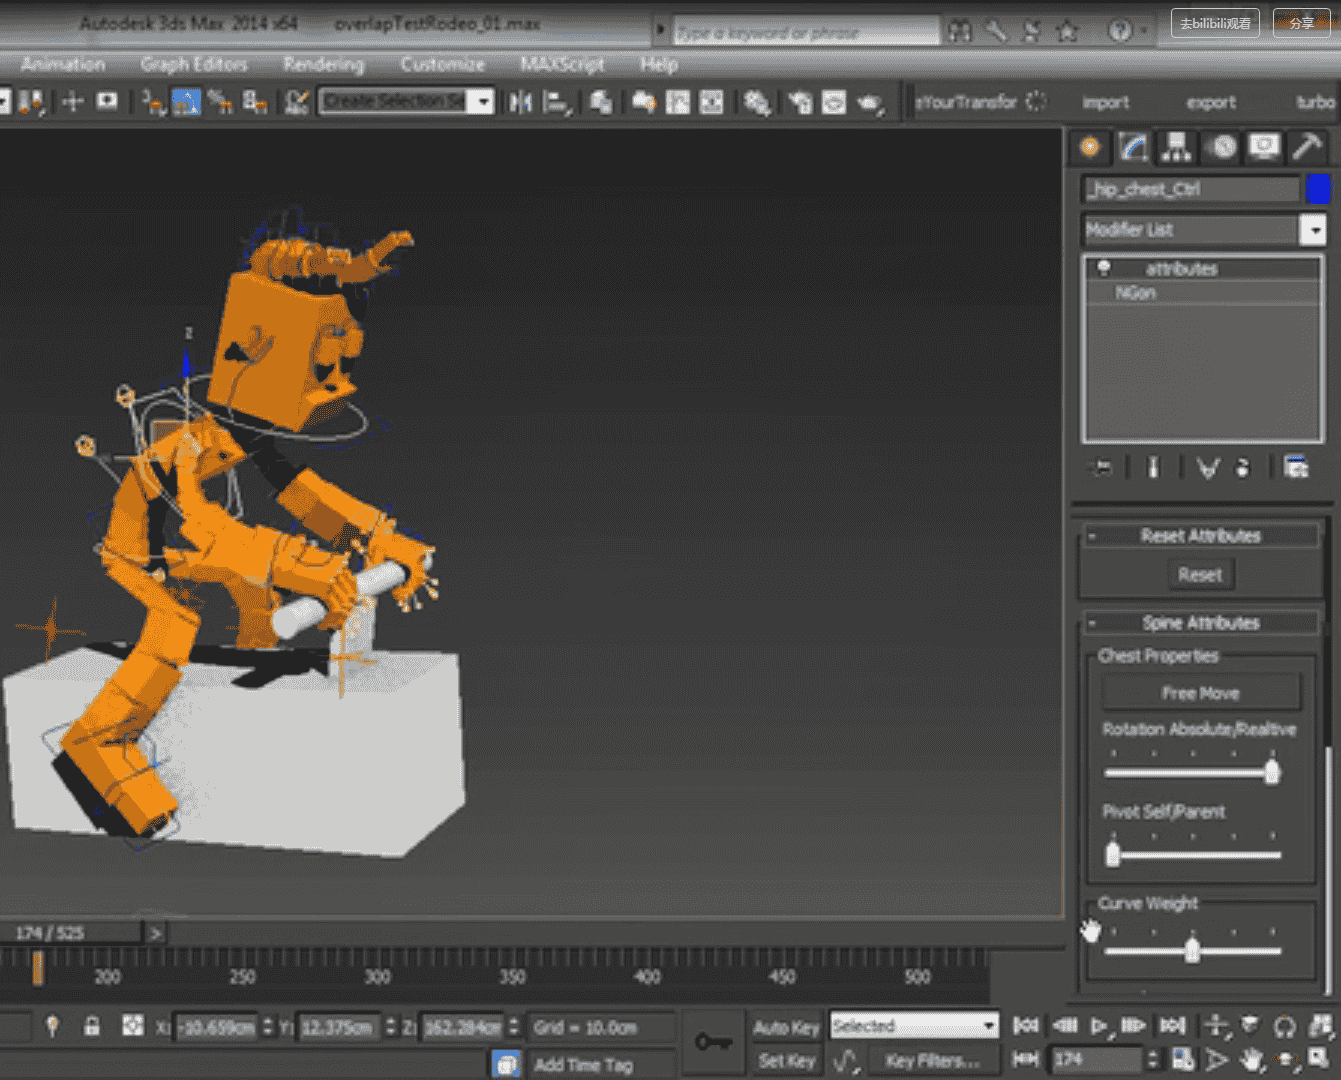Collapse the Spine Attributes rollout
1341x1080 pixels.
click(x=1200, y=623)
